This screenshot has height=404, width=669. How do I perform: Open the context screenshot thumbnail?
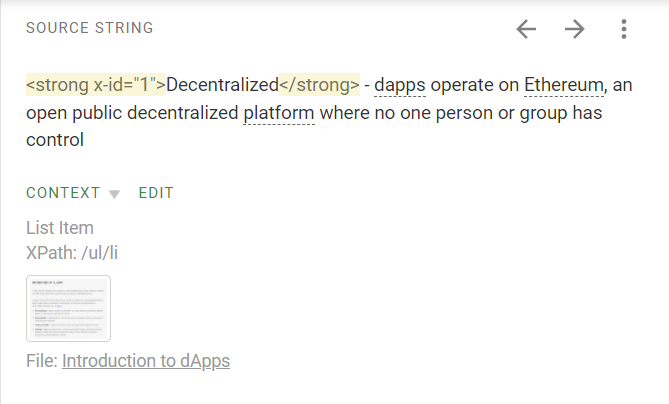click(x=68, y=309)
